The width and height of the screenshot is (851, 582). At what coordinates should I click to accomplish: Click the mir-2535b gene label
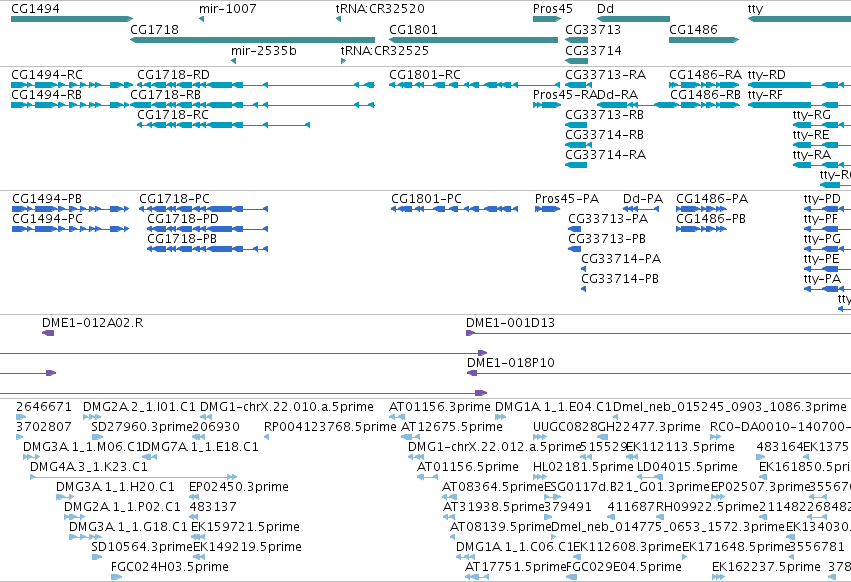coord(264,50)
